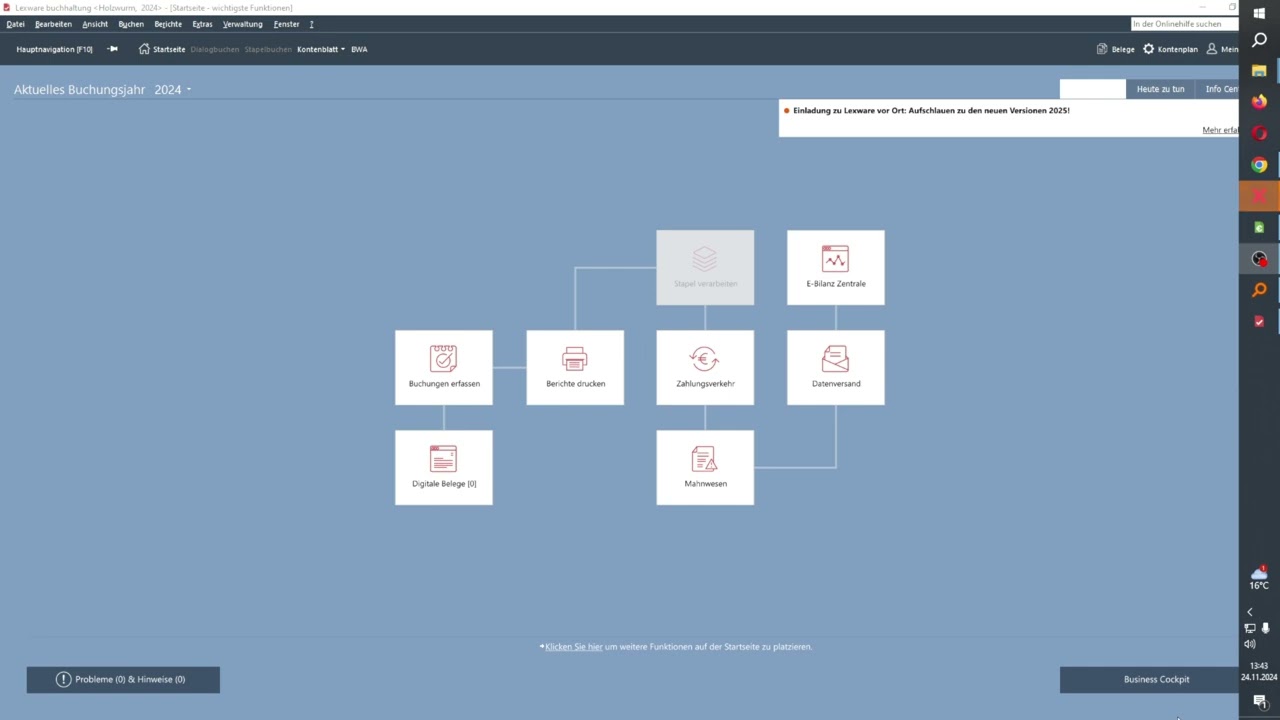Click the pin icon beside Hauptnavigation
Image resolution: width=1280 pixels, height=720 pixels.
point(113,49)
